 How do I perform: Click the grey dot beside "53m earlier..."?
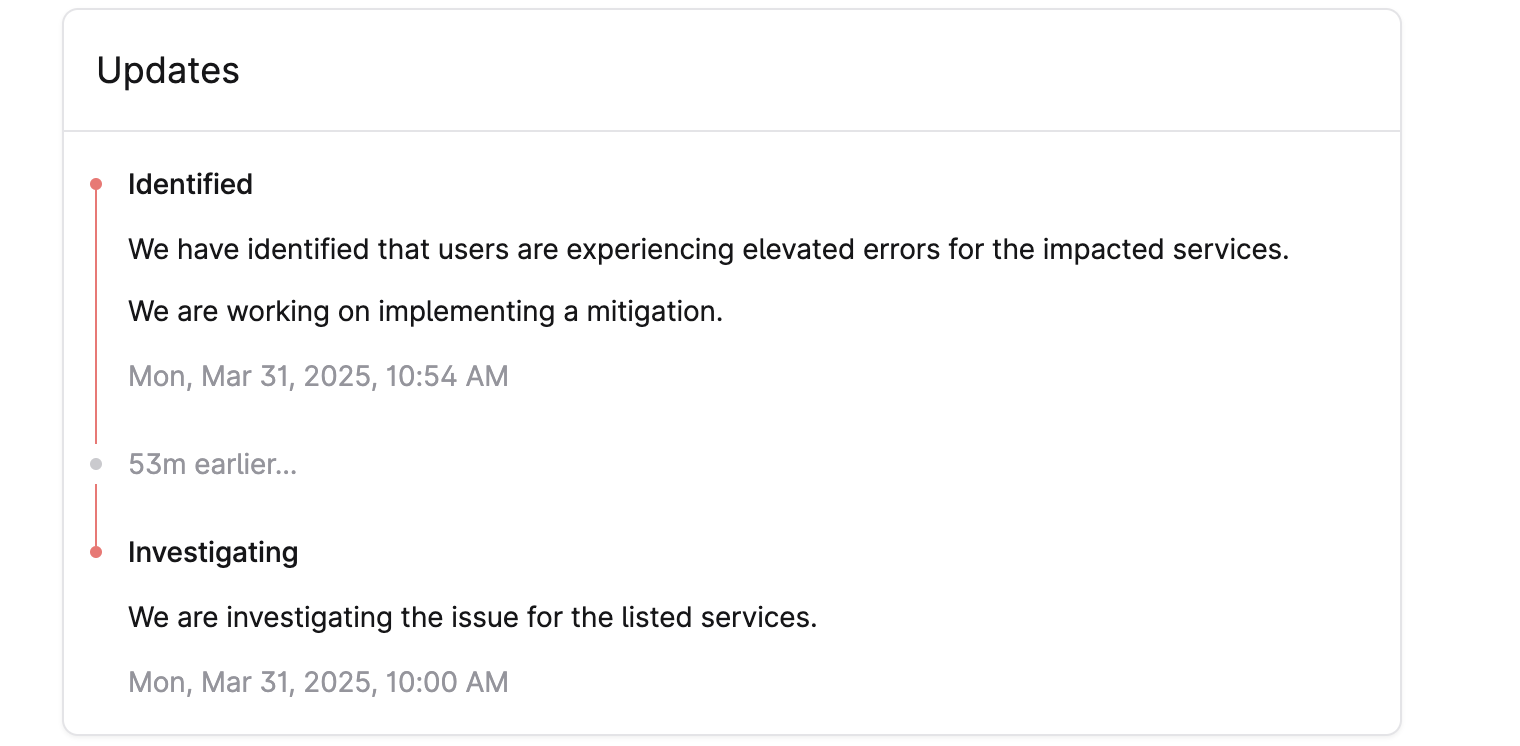[96, 464]
